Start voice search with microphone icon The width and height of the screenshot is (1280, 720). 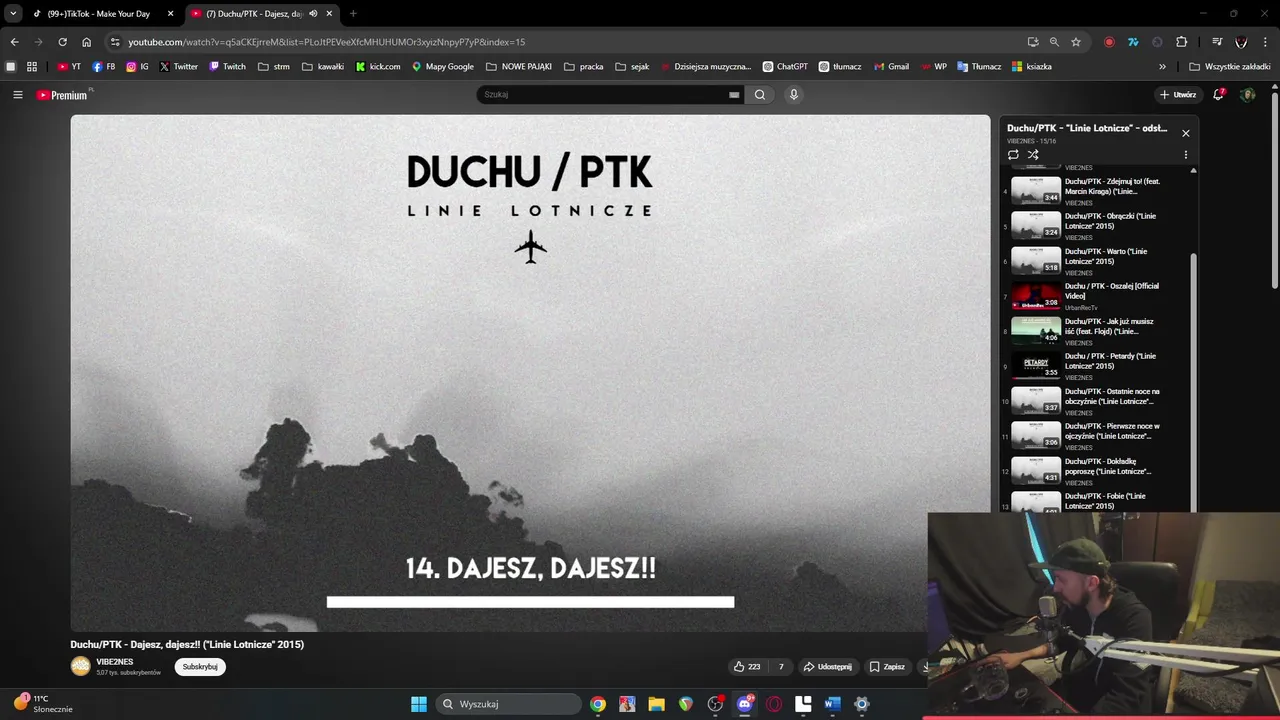(x=794, y=95)
